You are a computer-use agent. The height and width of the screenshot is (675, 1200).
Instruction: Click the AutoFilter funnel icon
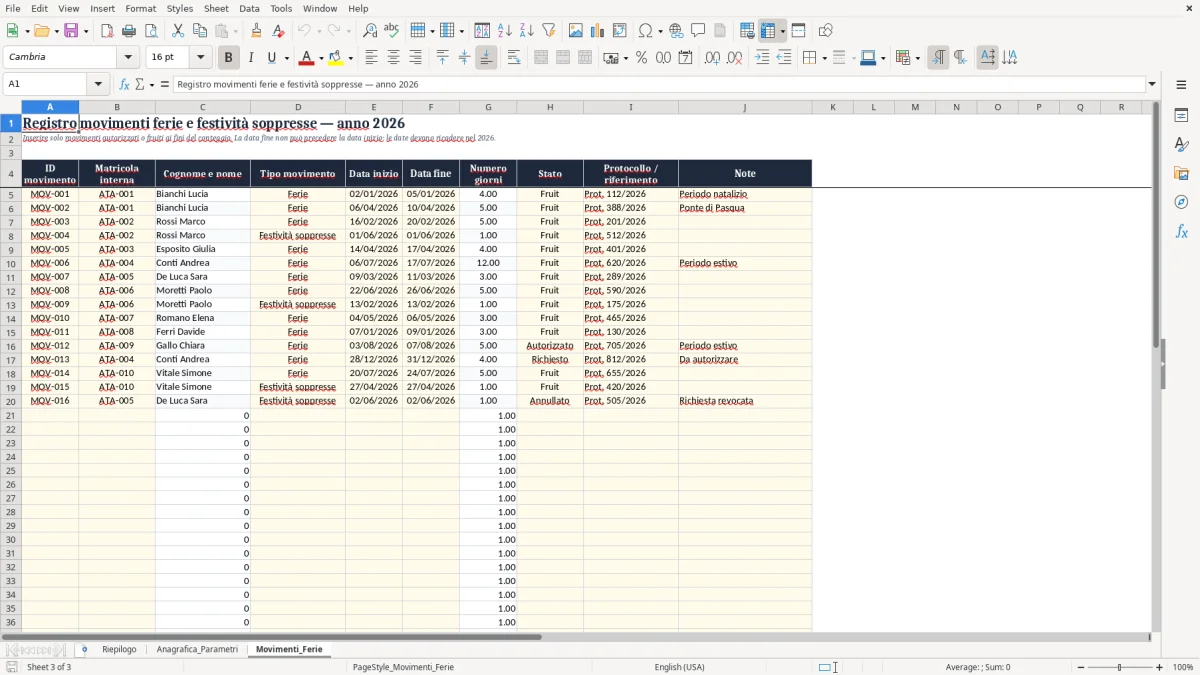(548, 31)
